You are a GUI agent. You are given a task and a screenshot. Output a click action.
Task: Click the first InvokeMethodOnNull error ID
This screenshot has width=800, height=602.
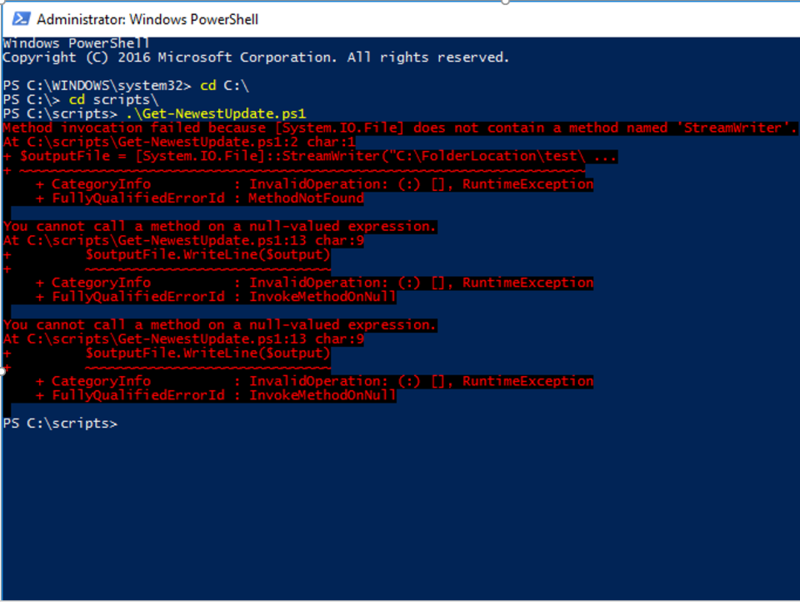click(322, 296)
